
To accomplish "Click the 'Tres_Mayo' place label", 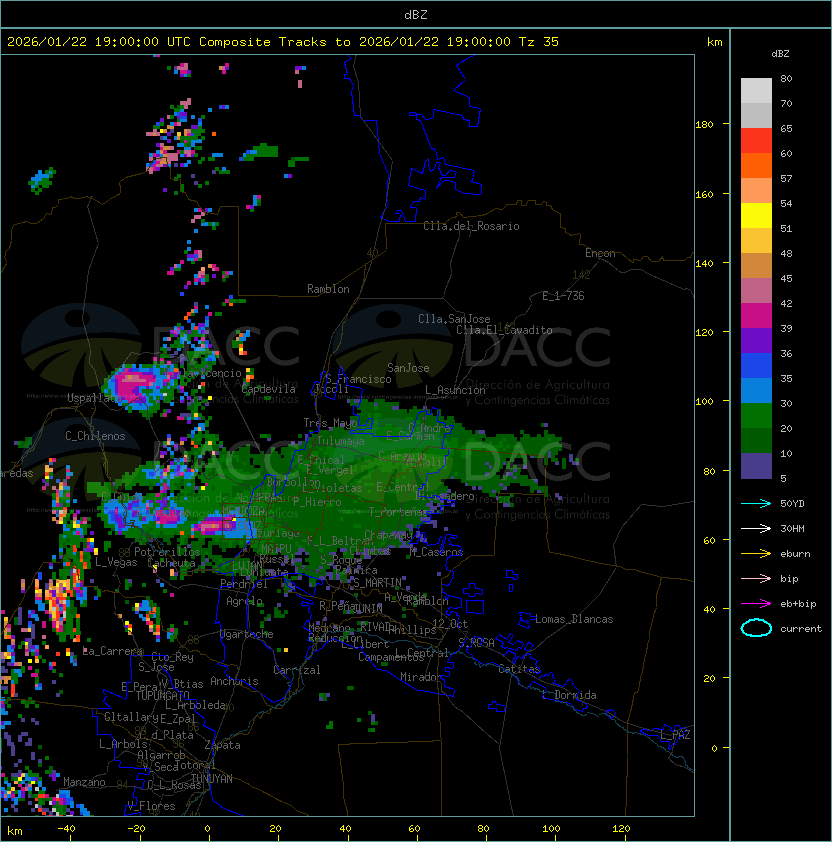I will 330,423.
